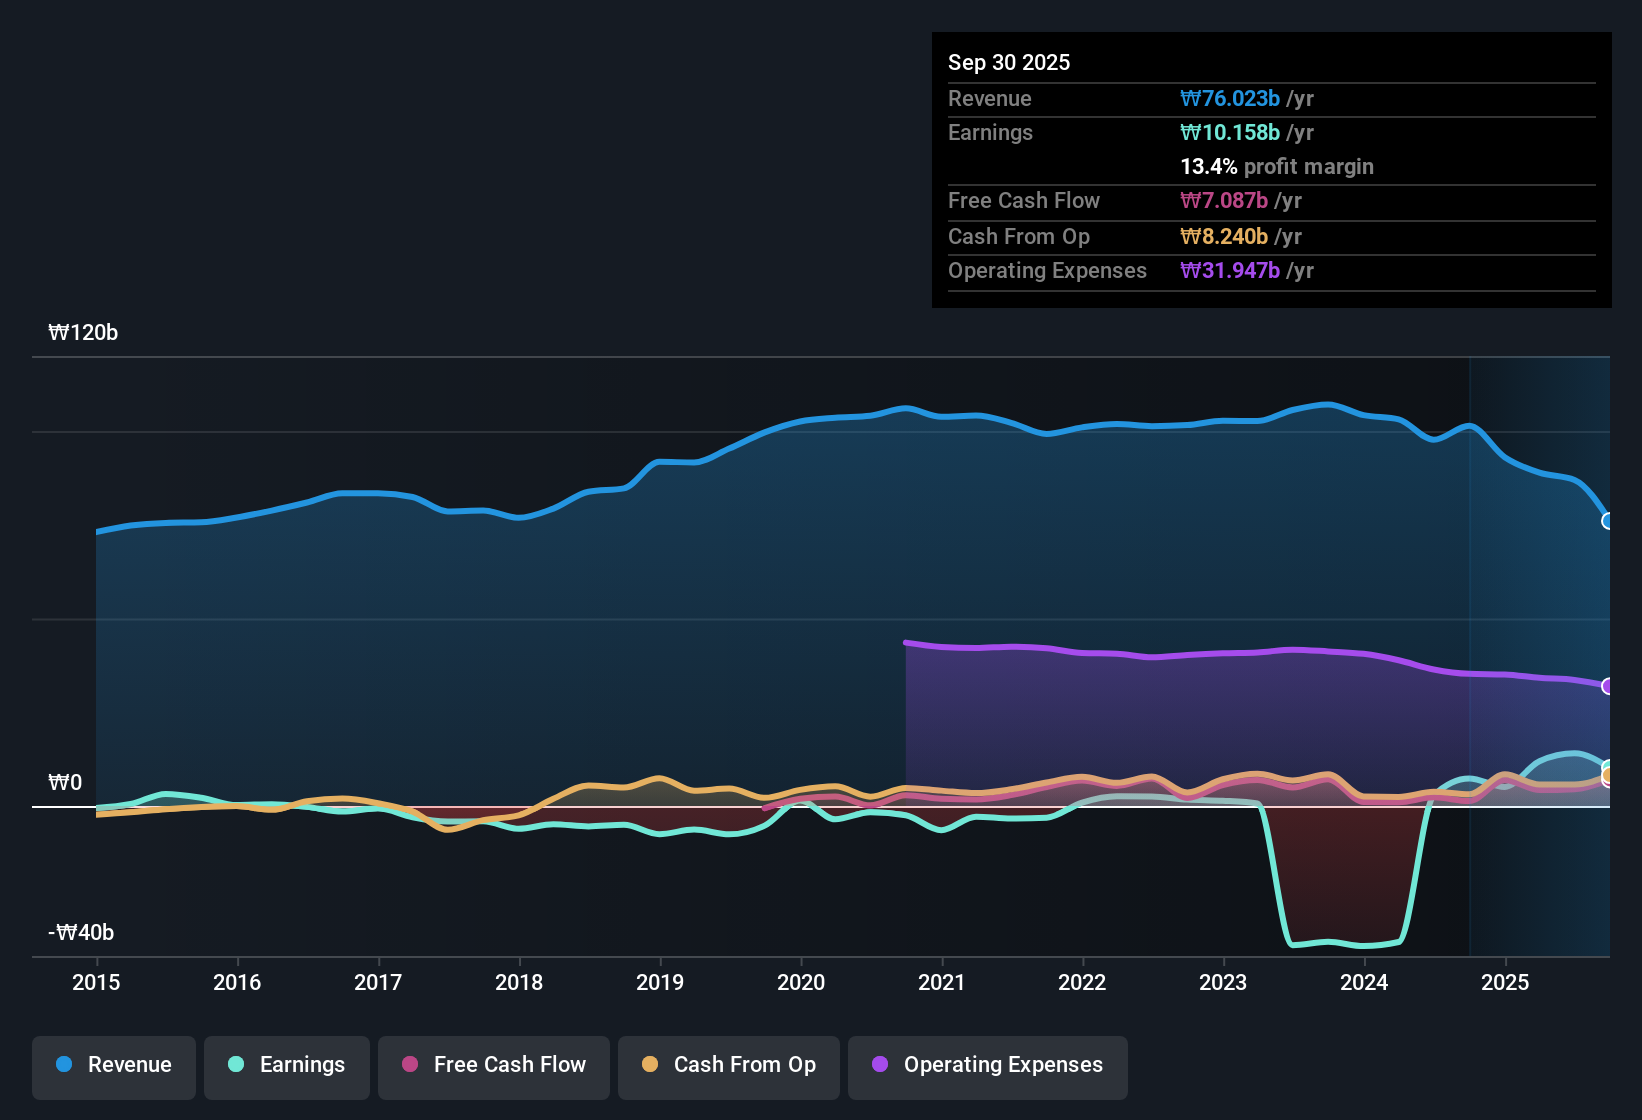This screenshot has width=1642, height=1120.
Task: Select the purple Operating Expenses dot icon
Action: (x=880, y=1065)
